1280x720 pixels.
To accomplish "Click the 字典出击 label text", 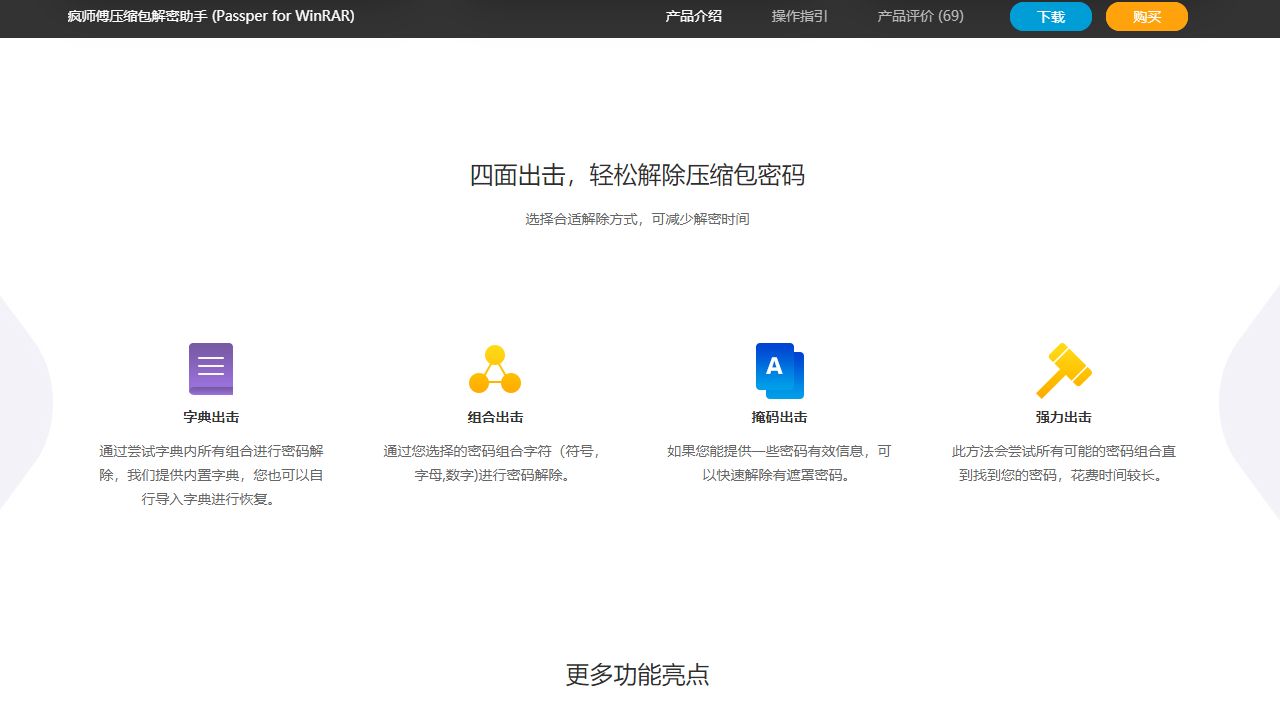I will pyautogui.click(x=210, y=417).
